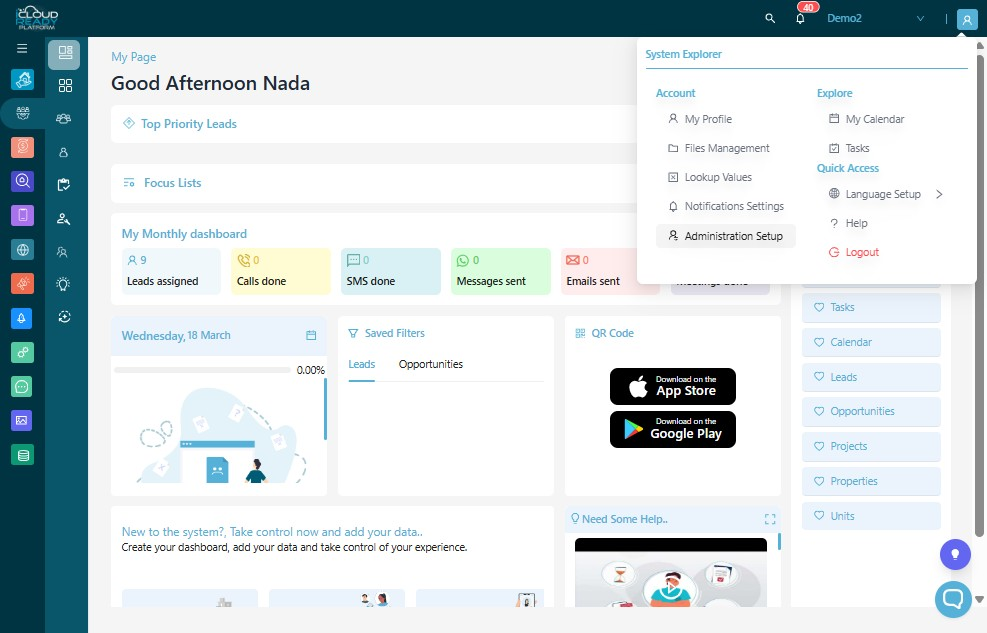Image resolution: width=987 pixels, height=633 pixels.
Task: Open the orange dollar finance module icon
Action: (23, 147)
